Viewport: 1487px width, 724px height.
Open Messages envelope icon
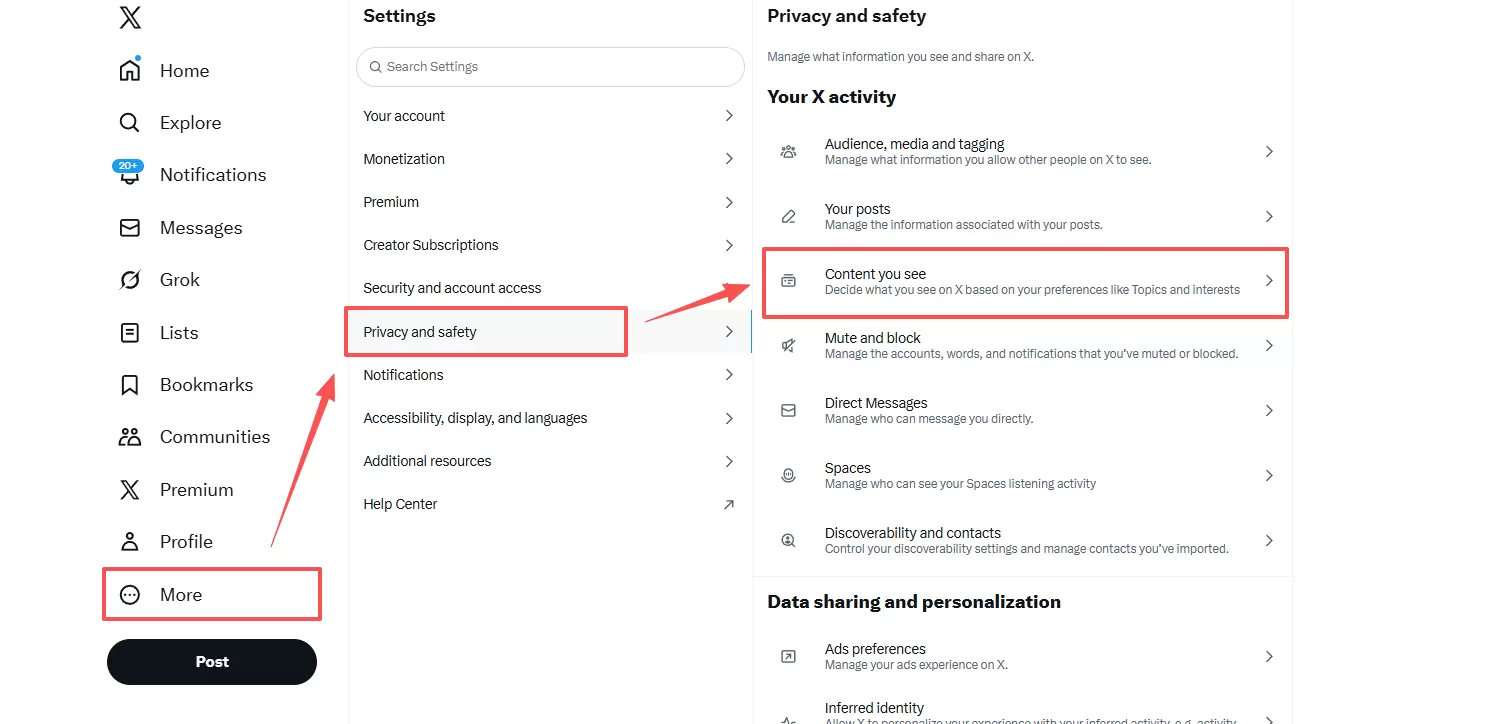(x=130, y=228)
